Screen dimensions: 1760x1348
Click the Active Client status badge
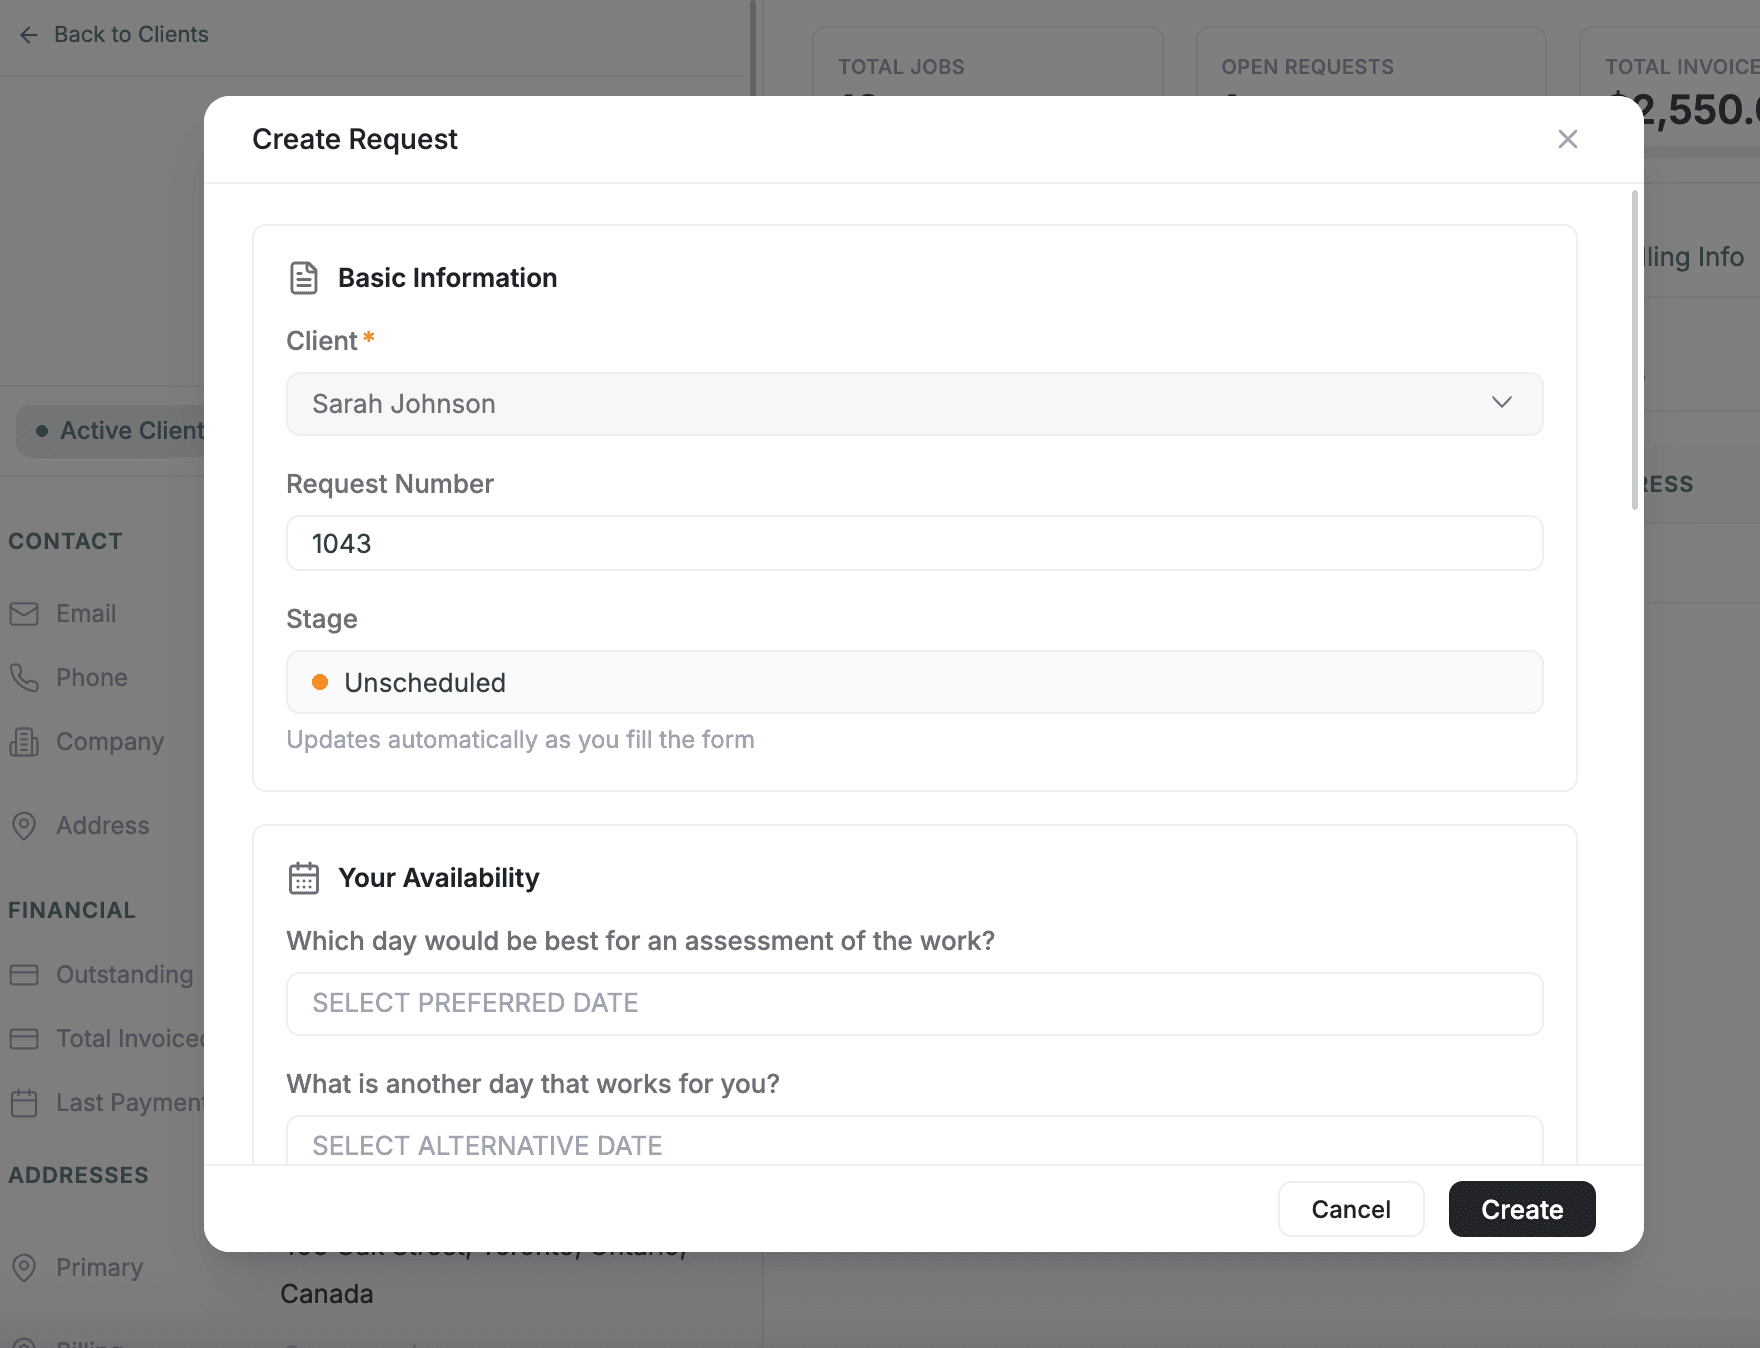120,430
